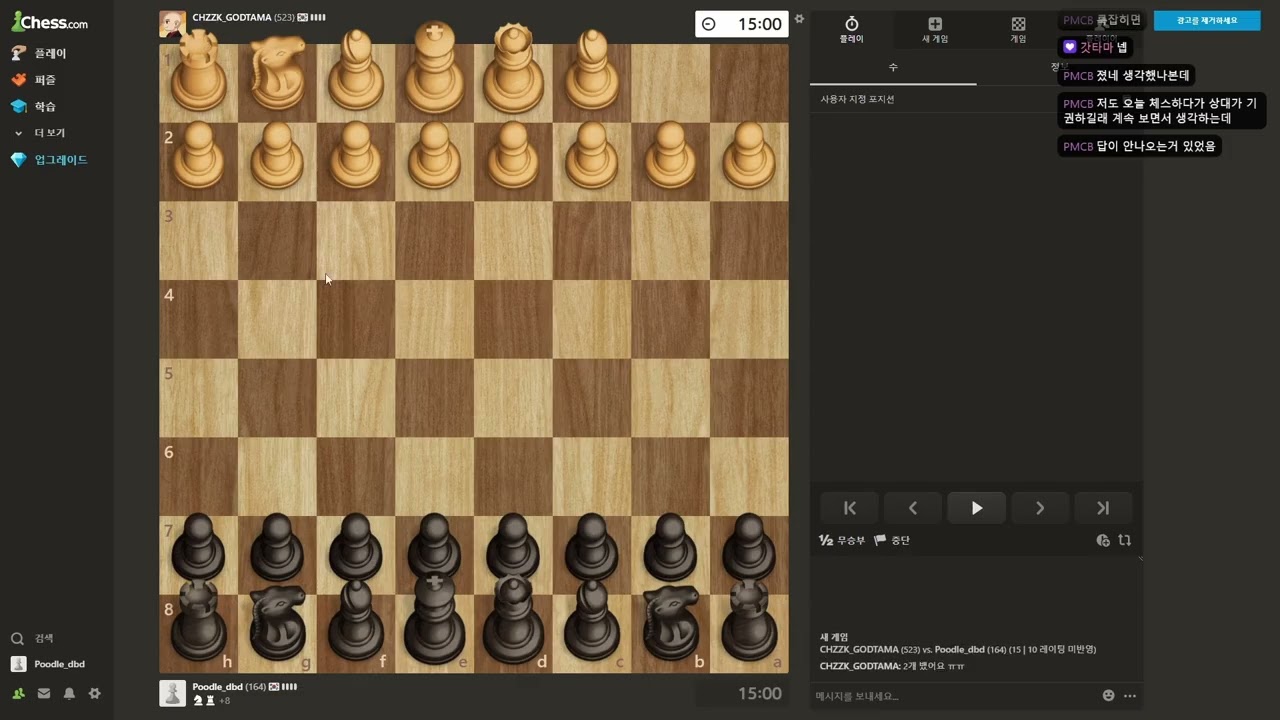The height and width of the screenshot is (720, 1280).
Task: Select the black knight on b8
Action: 670,624
